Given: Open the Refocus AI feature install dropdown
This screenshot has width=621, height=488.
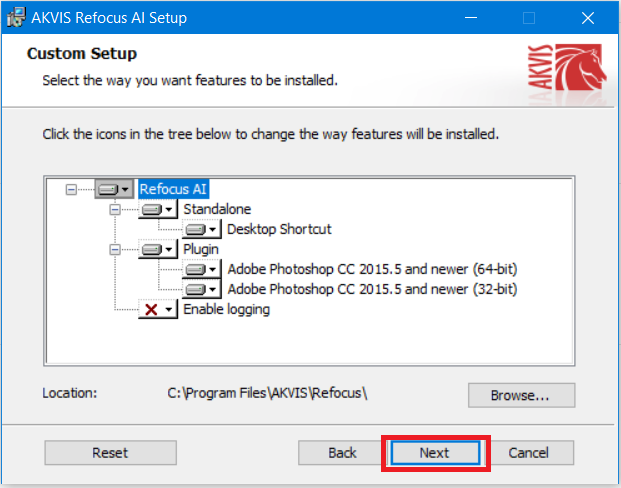Looking at the screenshot, I should (x=114, y=189).
